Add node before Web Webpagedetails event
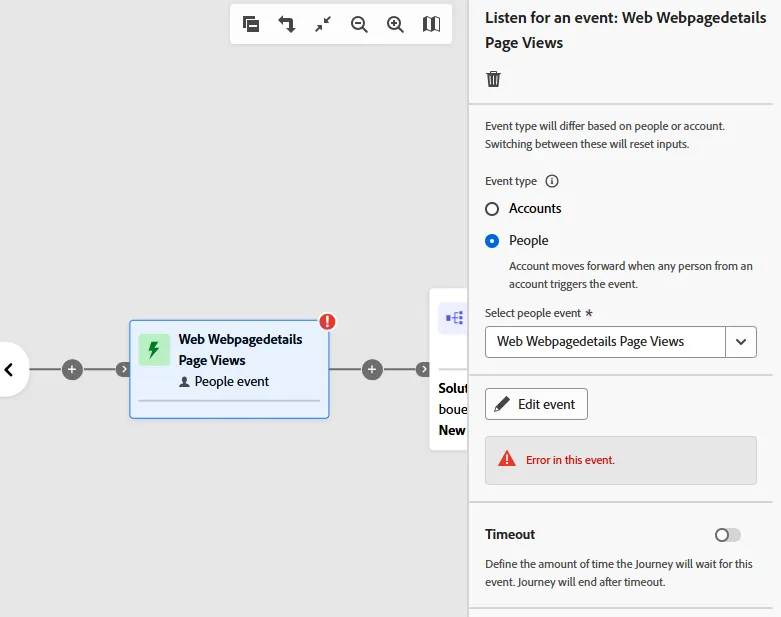The width and height of the screenshot is (781, 617). pyautogui.click(x=72, y=370)
